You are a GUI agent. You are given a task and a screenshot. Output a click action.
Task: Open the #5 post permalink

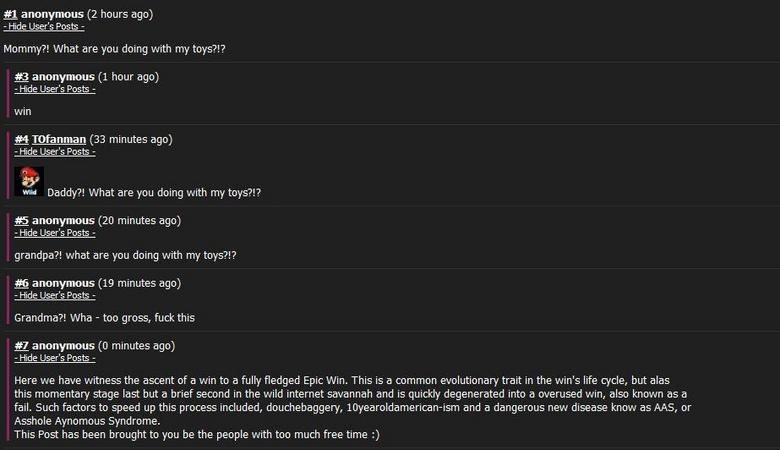21,220
